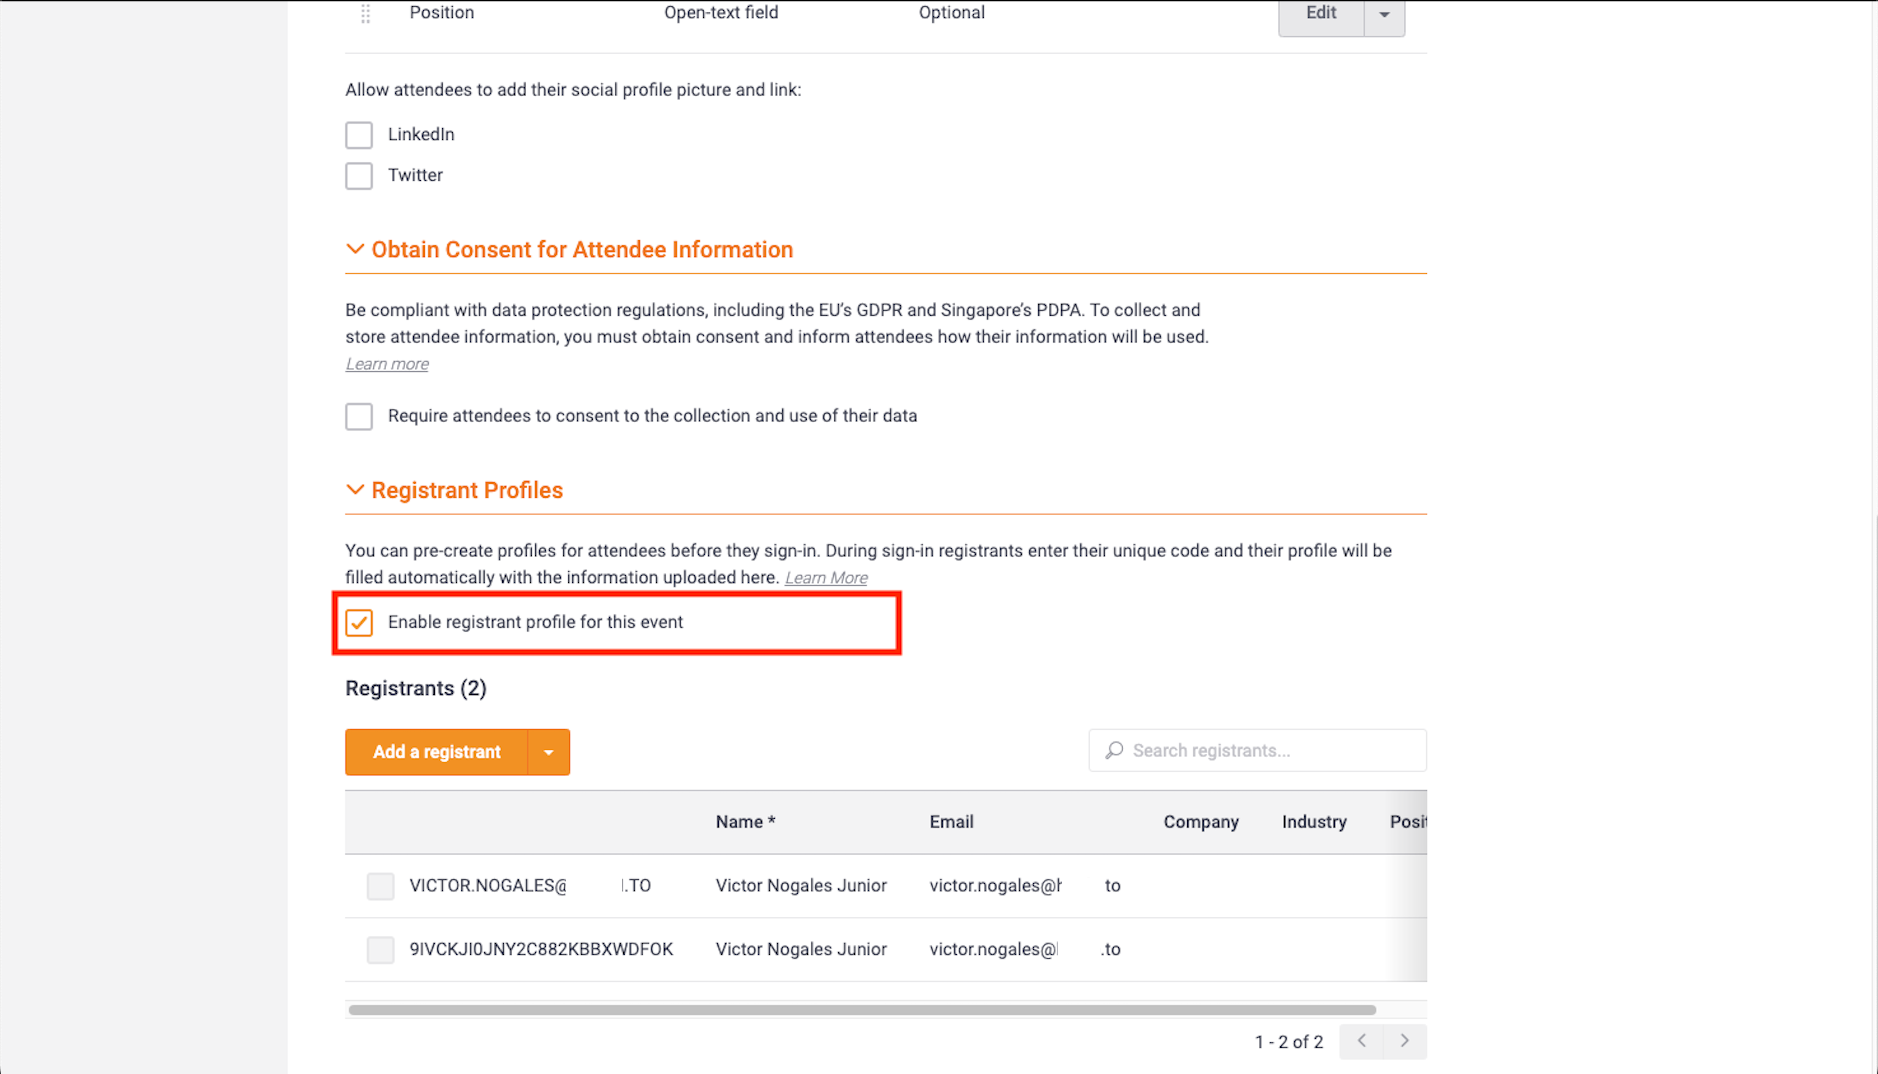Select the VICTOR.NOGALES registrant row checkbox
This screenshot has height=1074, width=1878.
380,886
